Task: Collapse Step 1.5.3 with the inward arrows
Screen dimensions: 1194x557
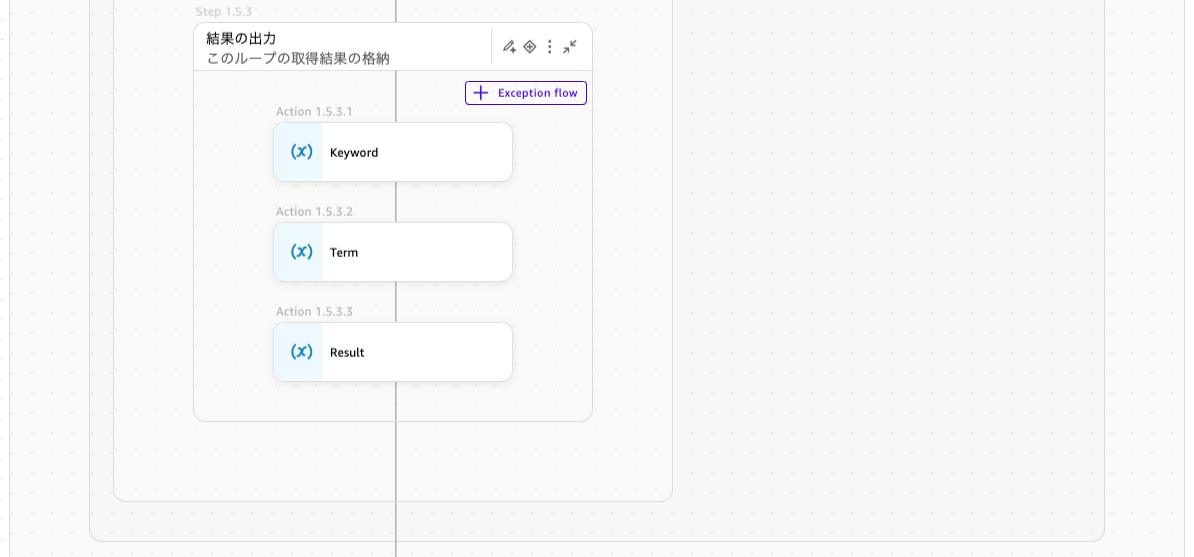Action: point(570,46)
